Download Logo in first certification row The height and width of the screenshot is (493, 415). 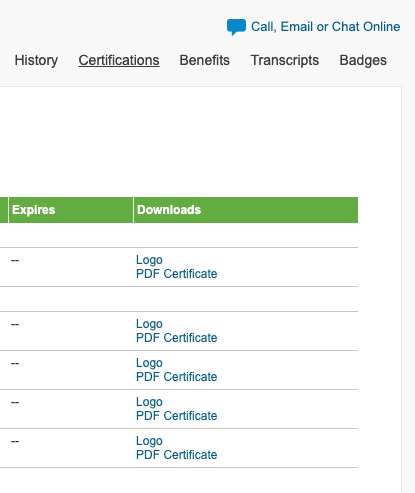pyautogui.click(x=149, y=260)
